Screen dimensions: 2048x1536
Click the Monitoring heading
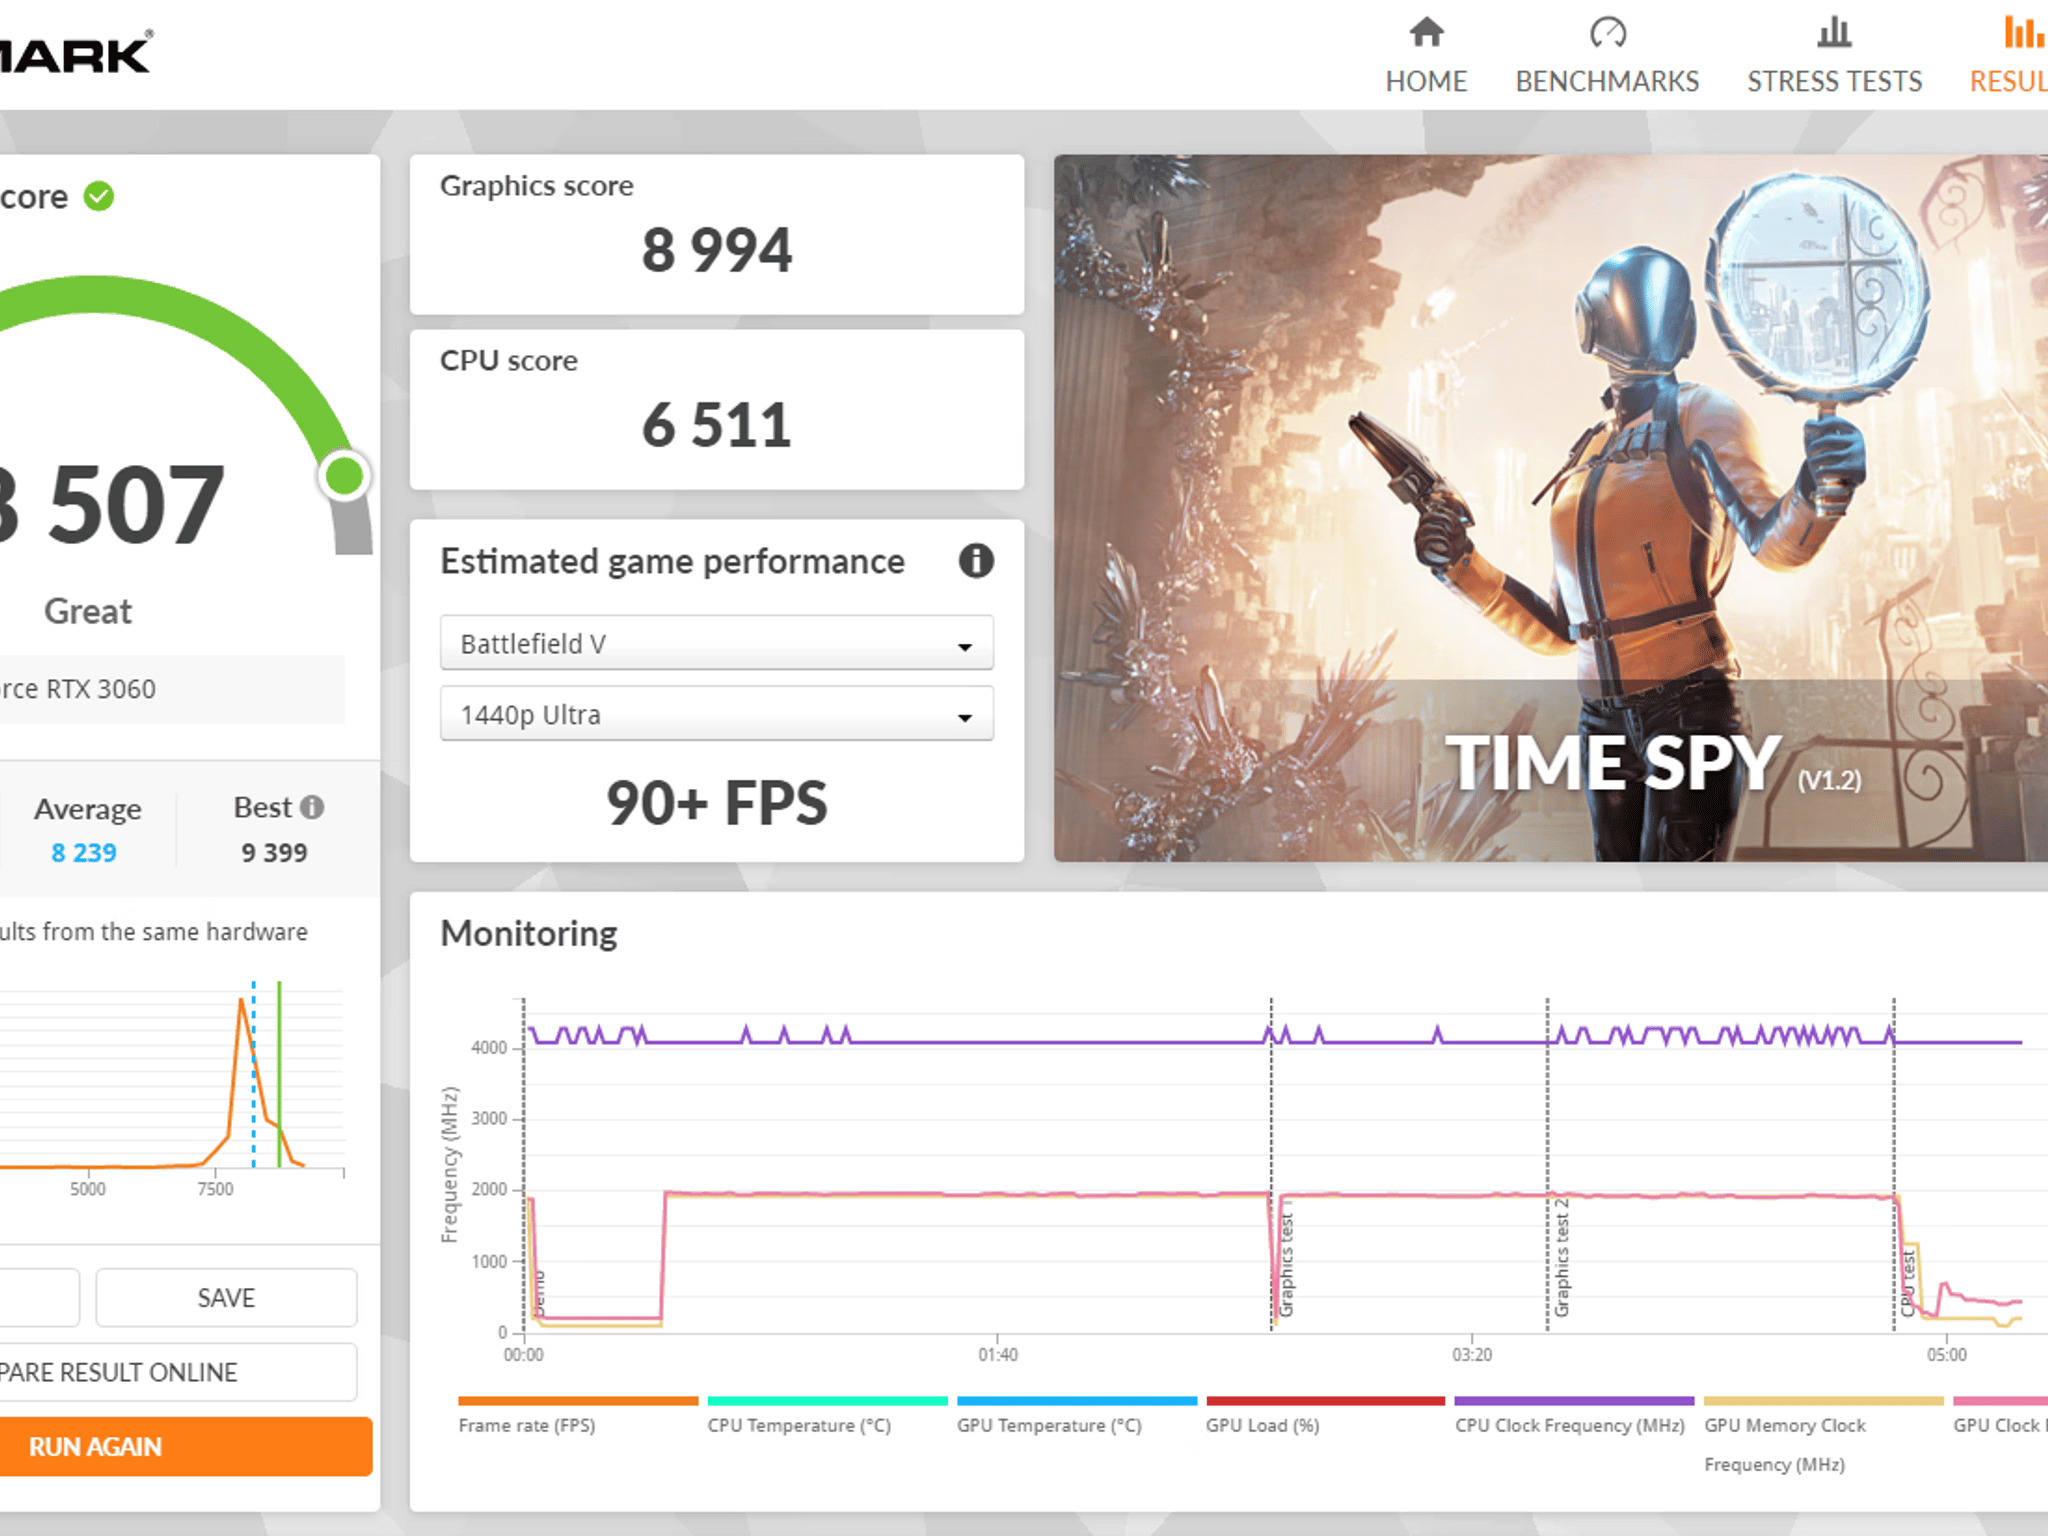529,933
